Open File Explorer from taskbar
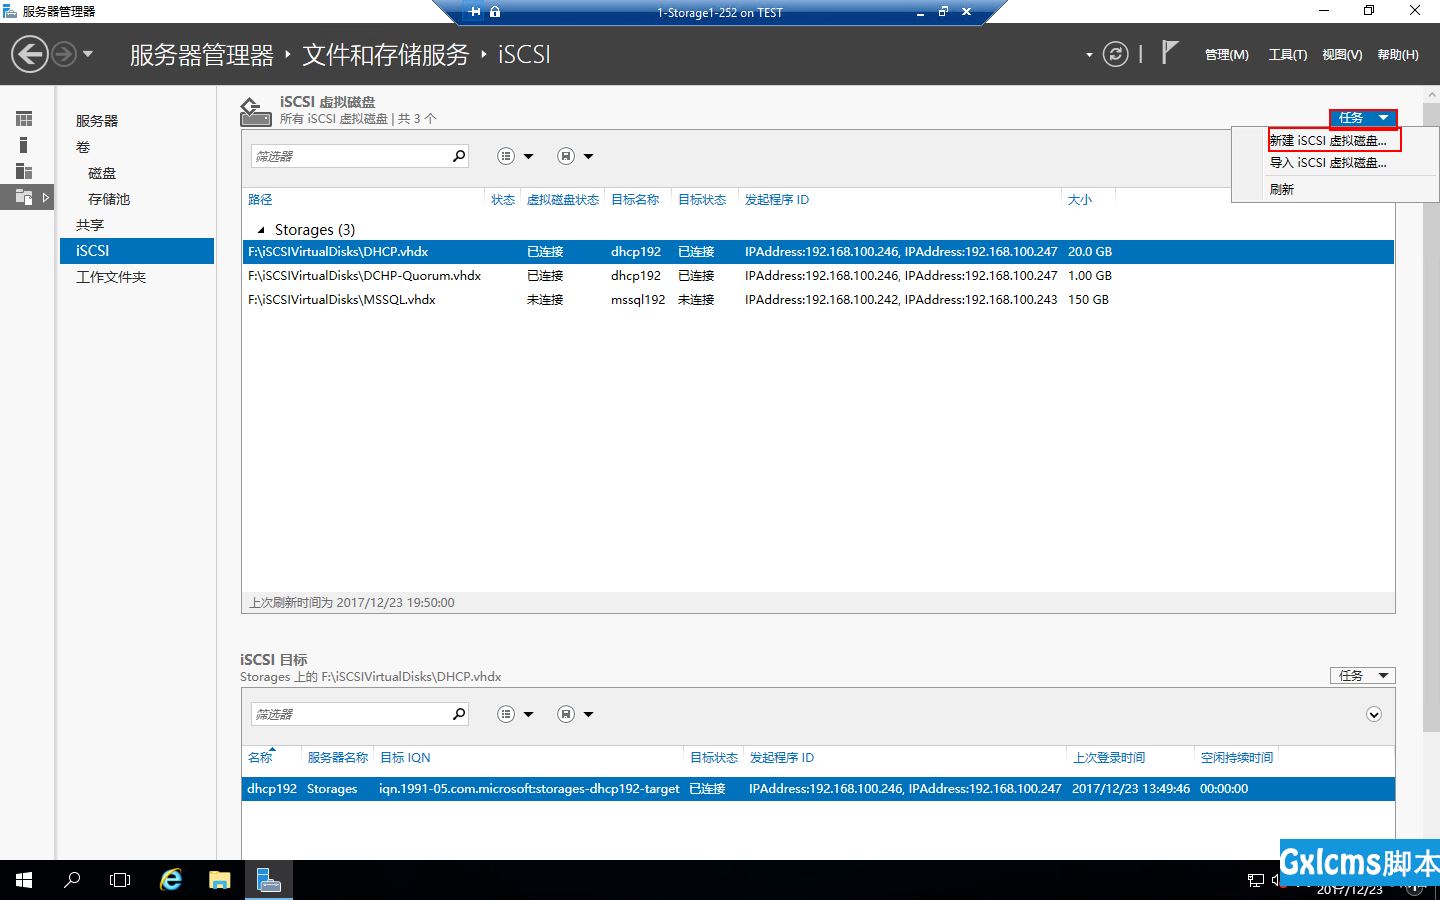The width and height of the screenshot is (1440, 900). (x=220, y=880)
